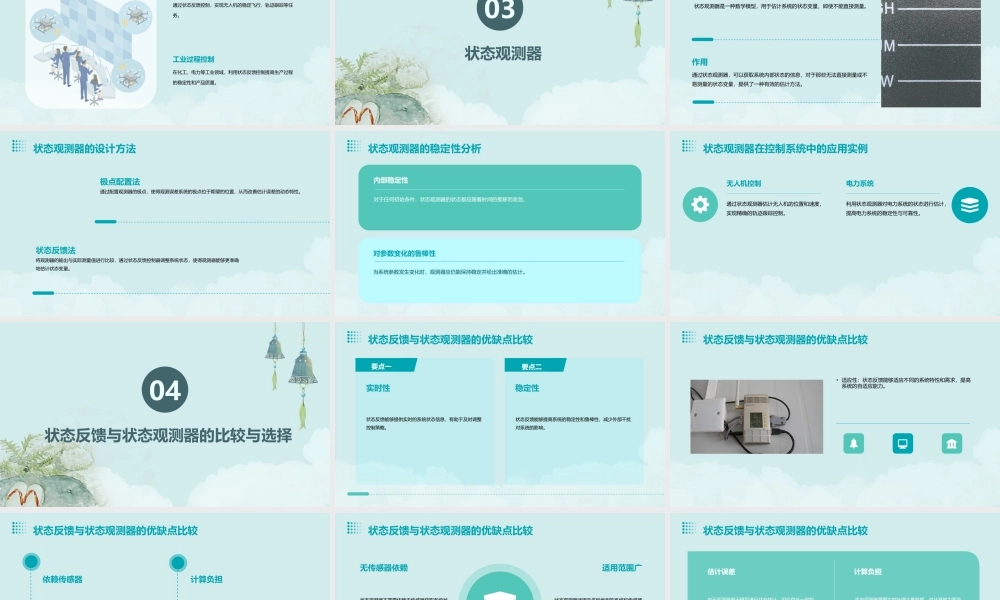Click the 作用 heading

coord(700,62)
